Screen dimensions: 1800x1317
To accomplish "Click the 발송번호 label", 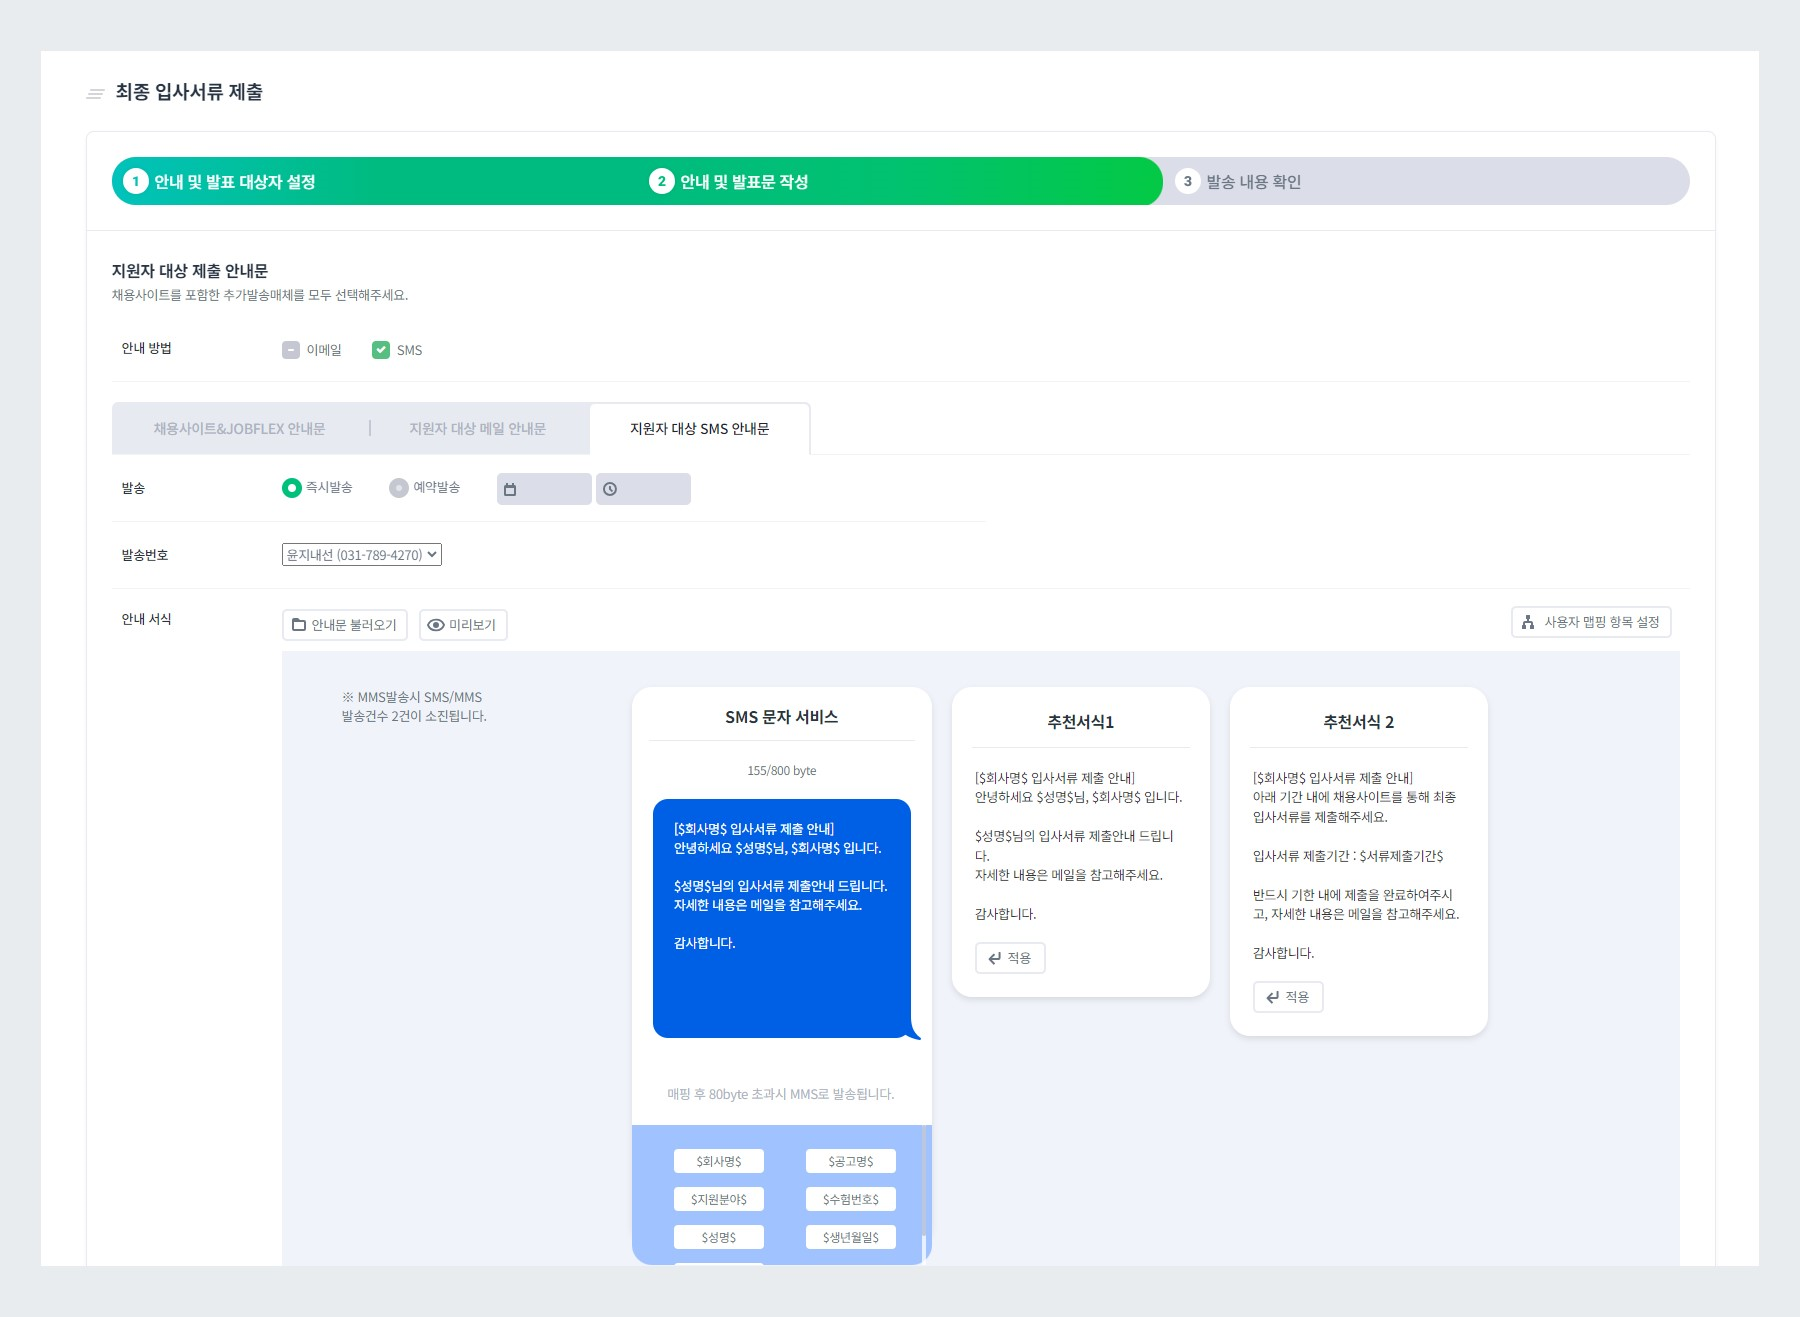I will [145, 555].
